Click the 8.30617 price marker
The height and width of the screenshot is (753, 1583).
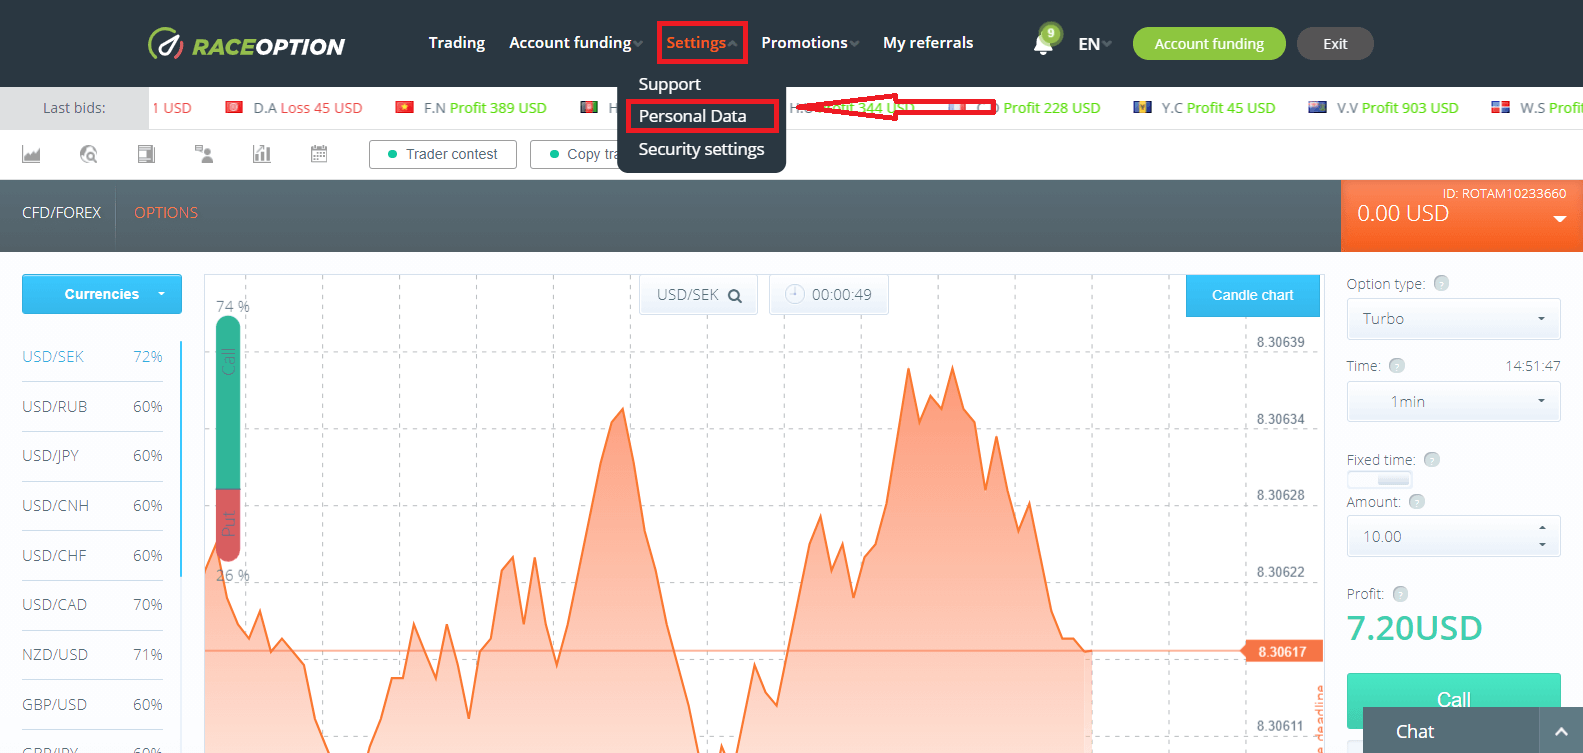coord(1282,651)
